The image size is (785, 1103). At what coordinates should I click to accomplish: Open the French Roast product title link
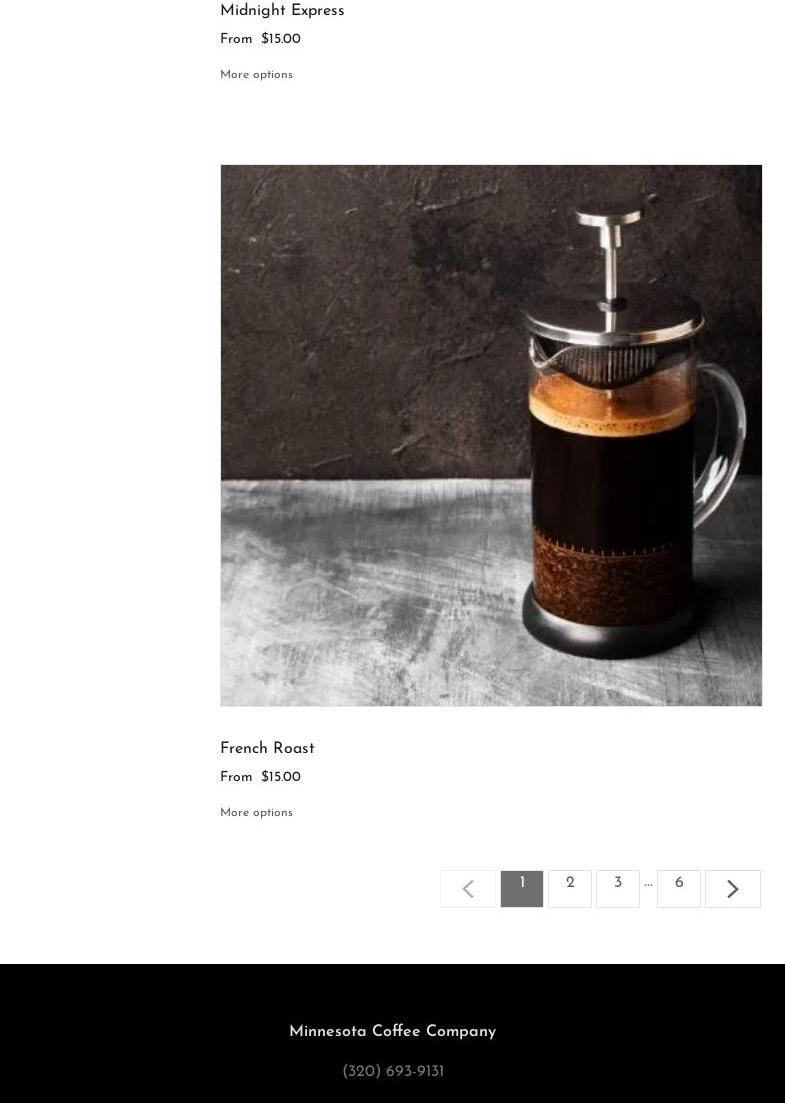(x=267, y=748)
